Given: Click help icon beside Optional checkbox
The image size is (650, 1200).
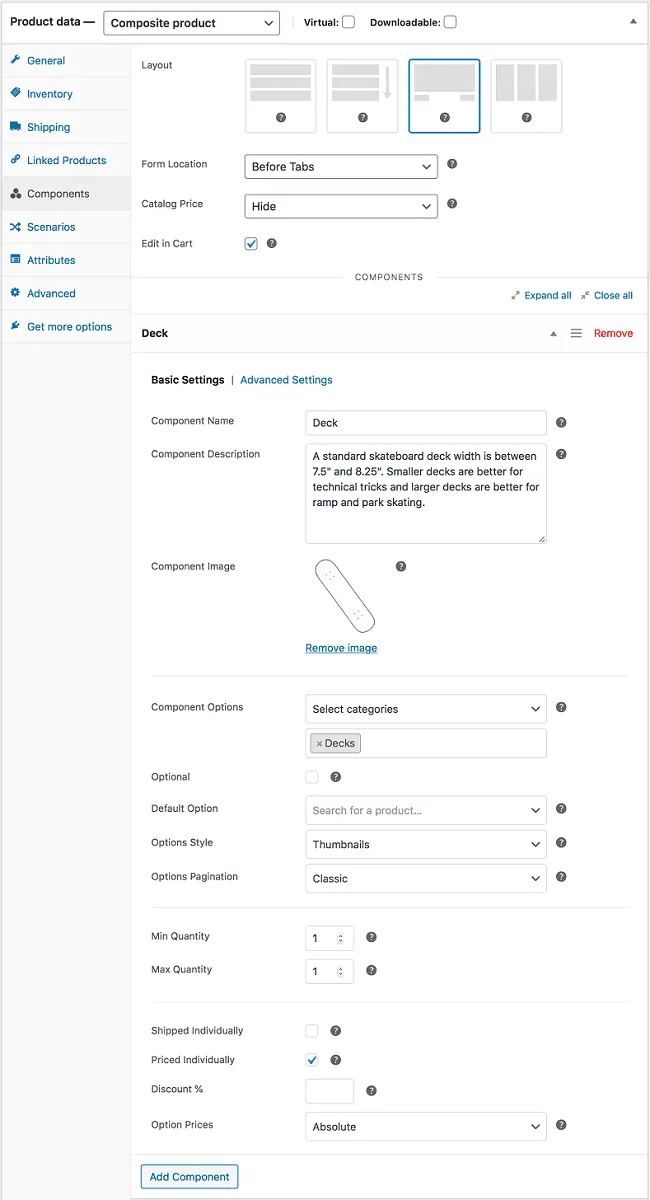Looking at the screenshot, I should (x=335, y=777).
